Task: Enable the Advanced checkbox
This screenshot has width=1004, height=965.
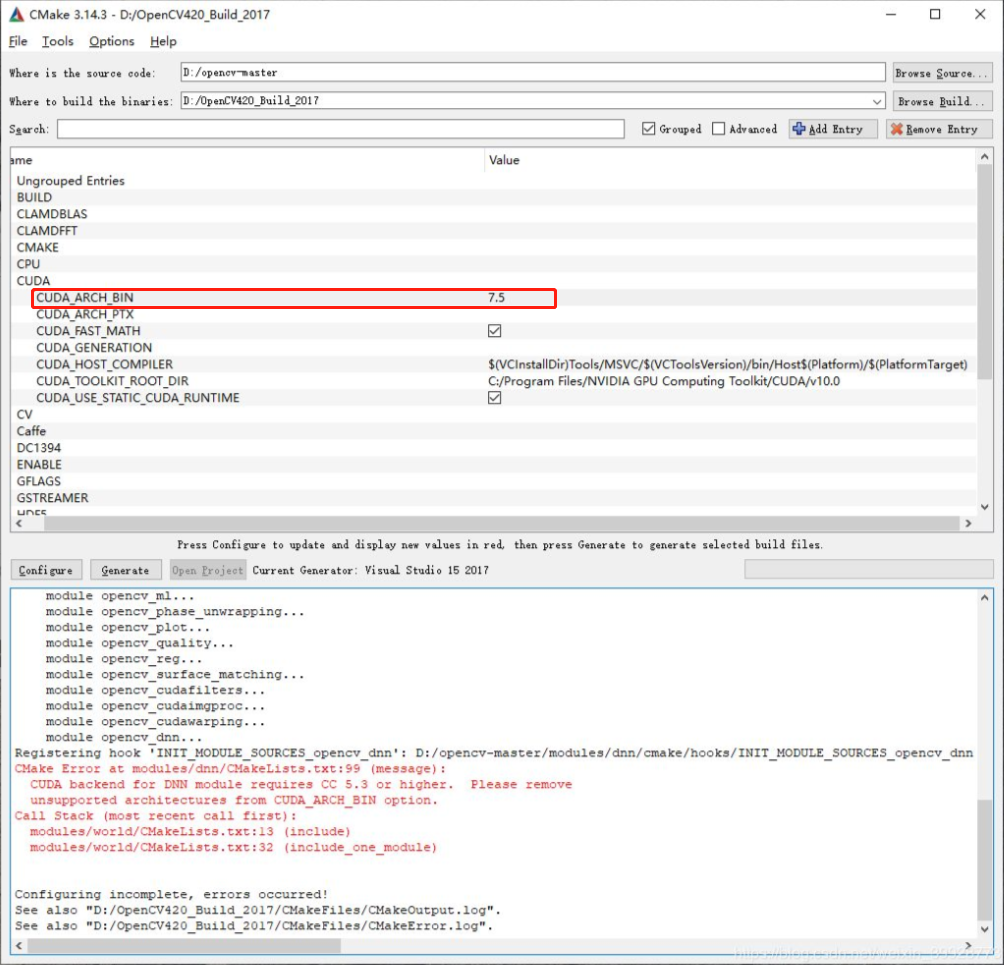Action: [717, 128]
